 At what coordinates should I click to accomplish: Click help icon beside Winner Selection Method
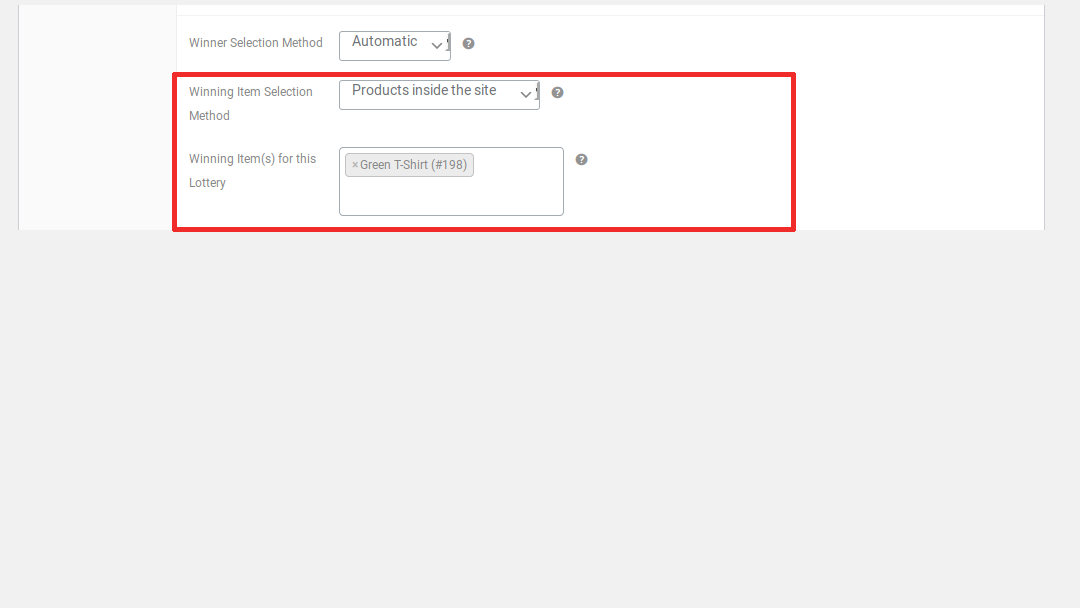pos(468,43)
